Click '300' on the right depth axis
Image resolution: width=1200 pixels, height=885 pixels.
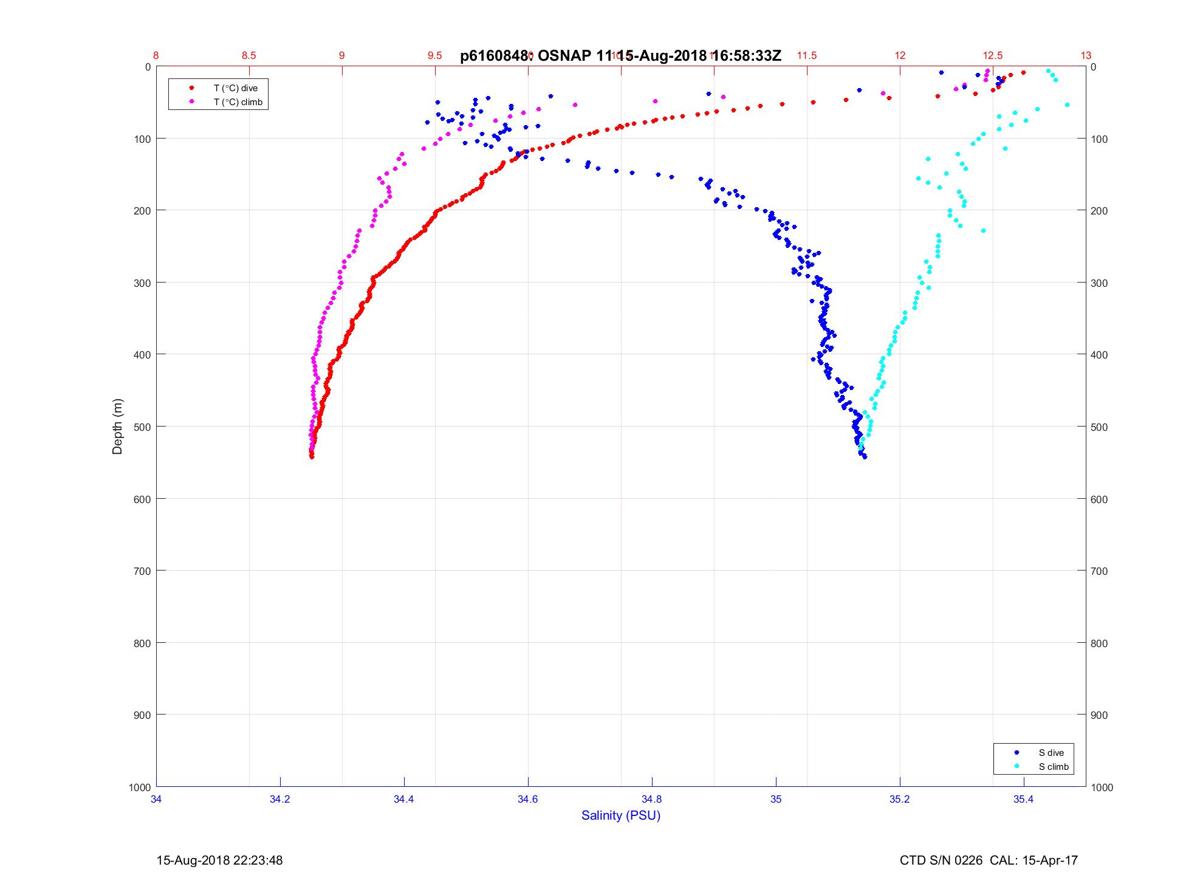(1100, 283)
